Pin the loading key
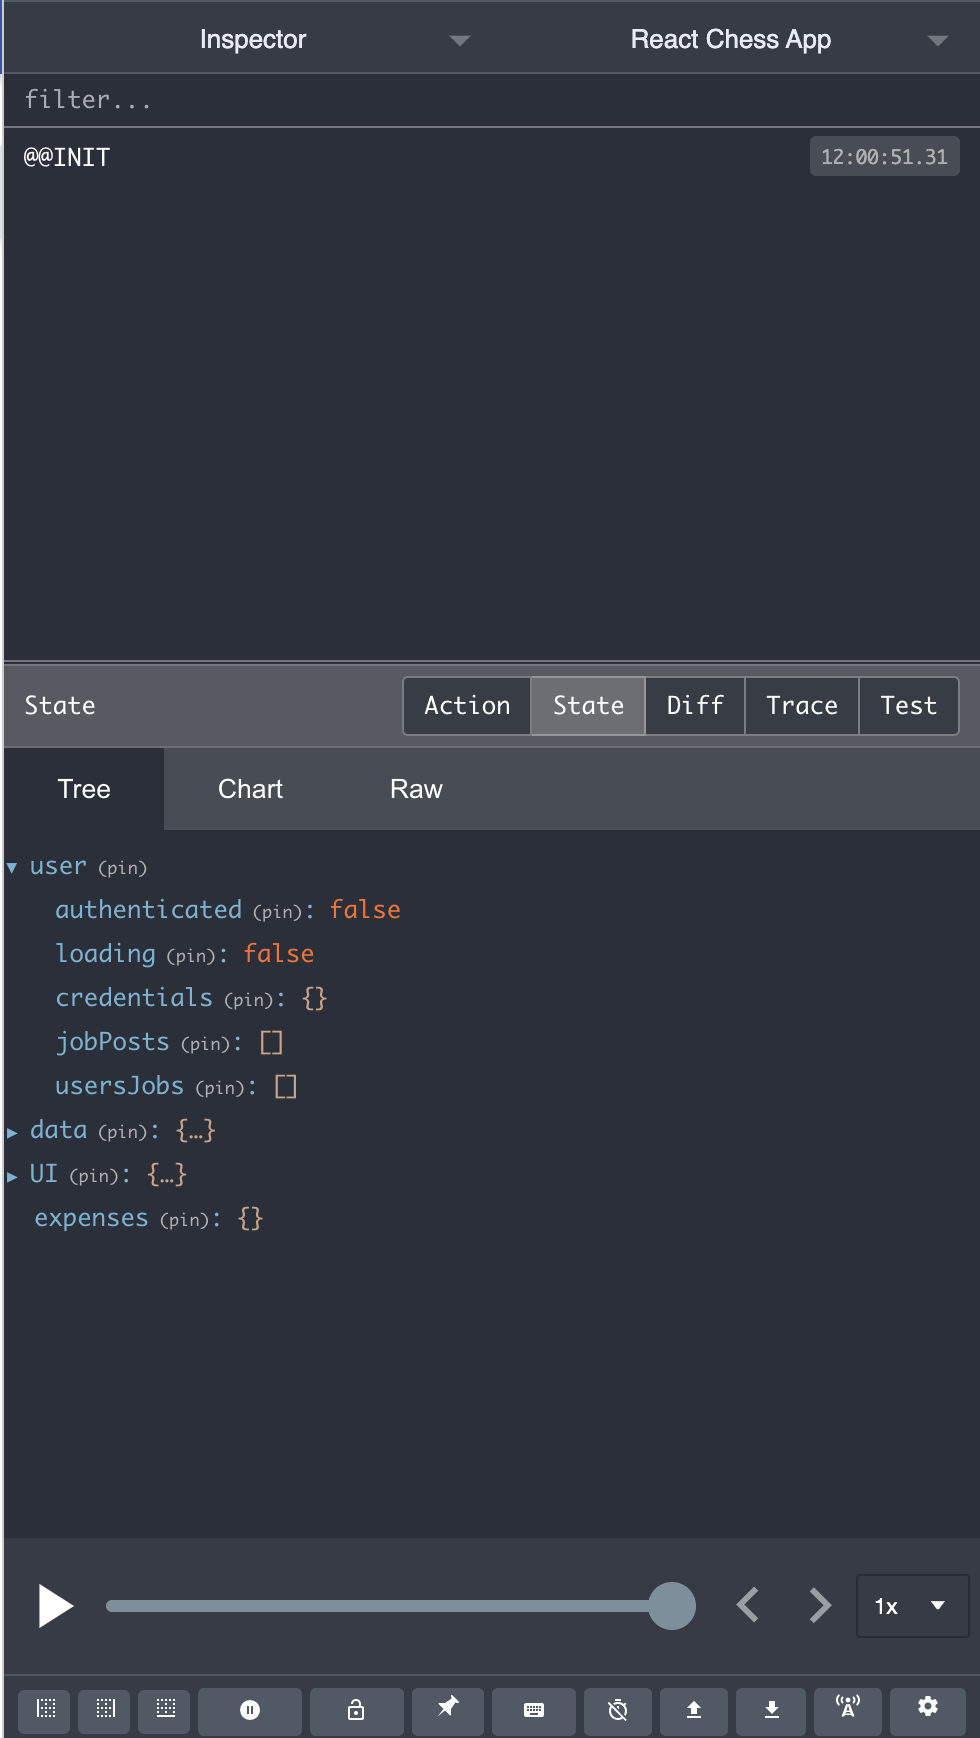Viewport: 980px width, 1738px height. (x=191, y=956)
